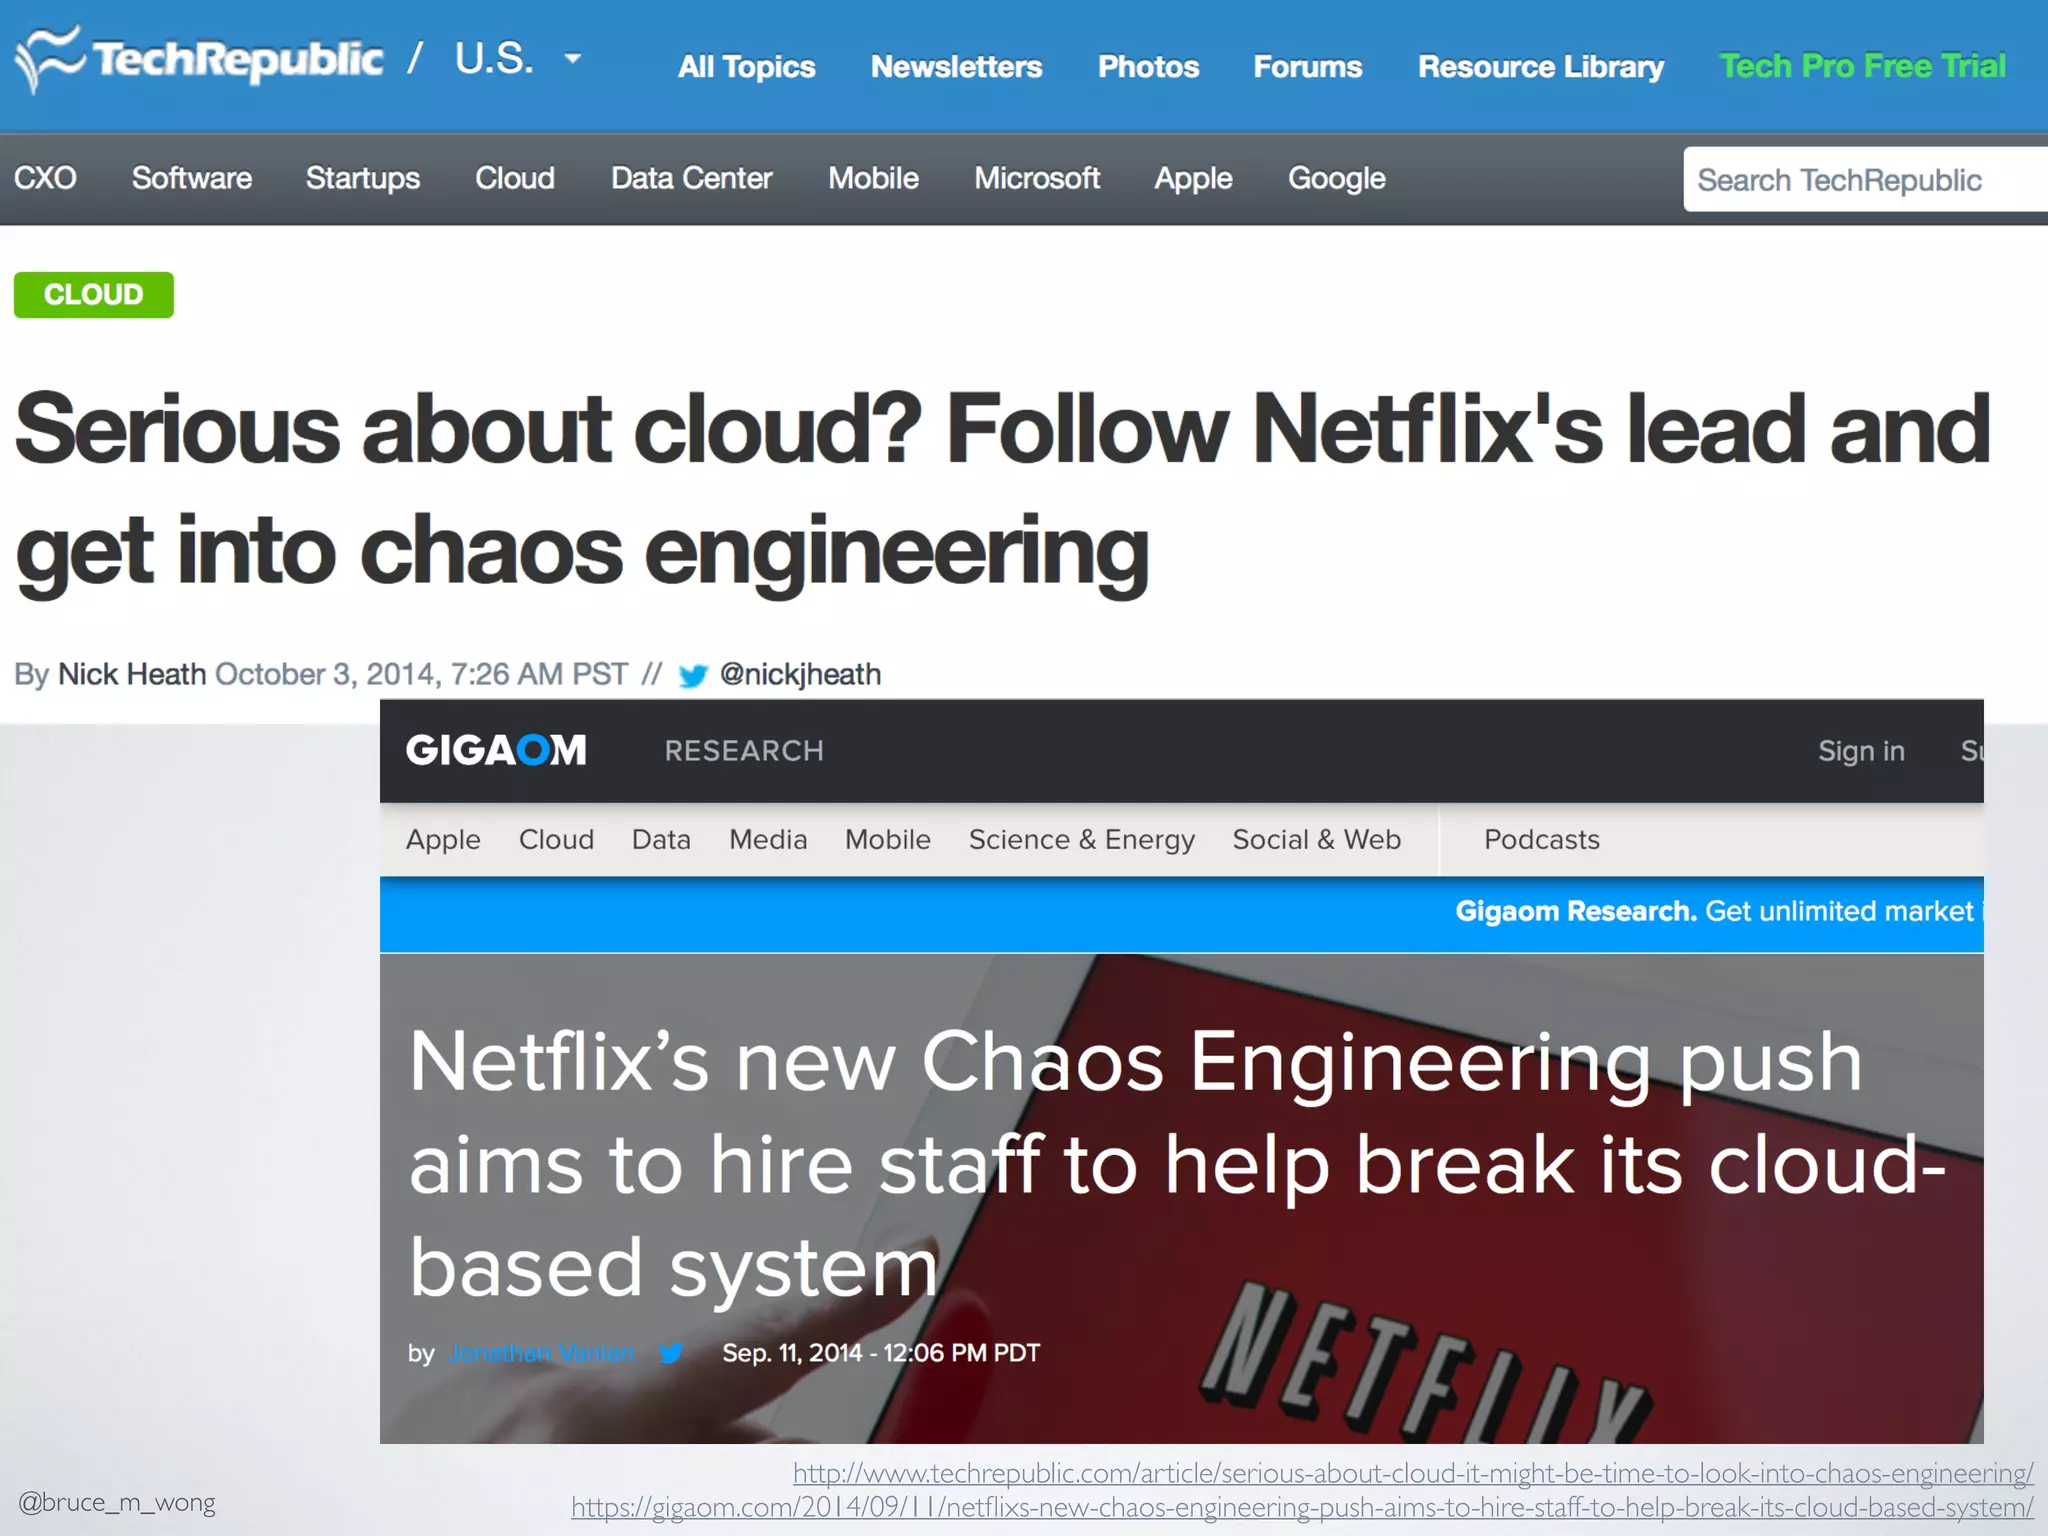Open the Newsletters section
The width and height of the screenshot is (2048, 1536).
(x=956, y=66)
